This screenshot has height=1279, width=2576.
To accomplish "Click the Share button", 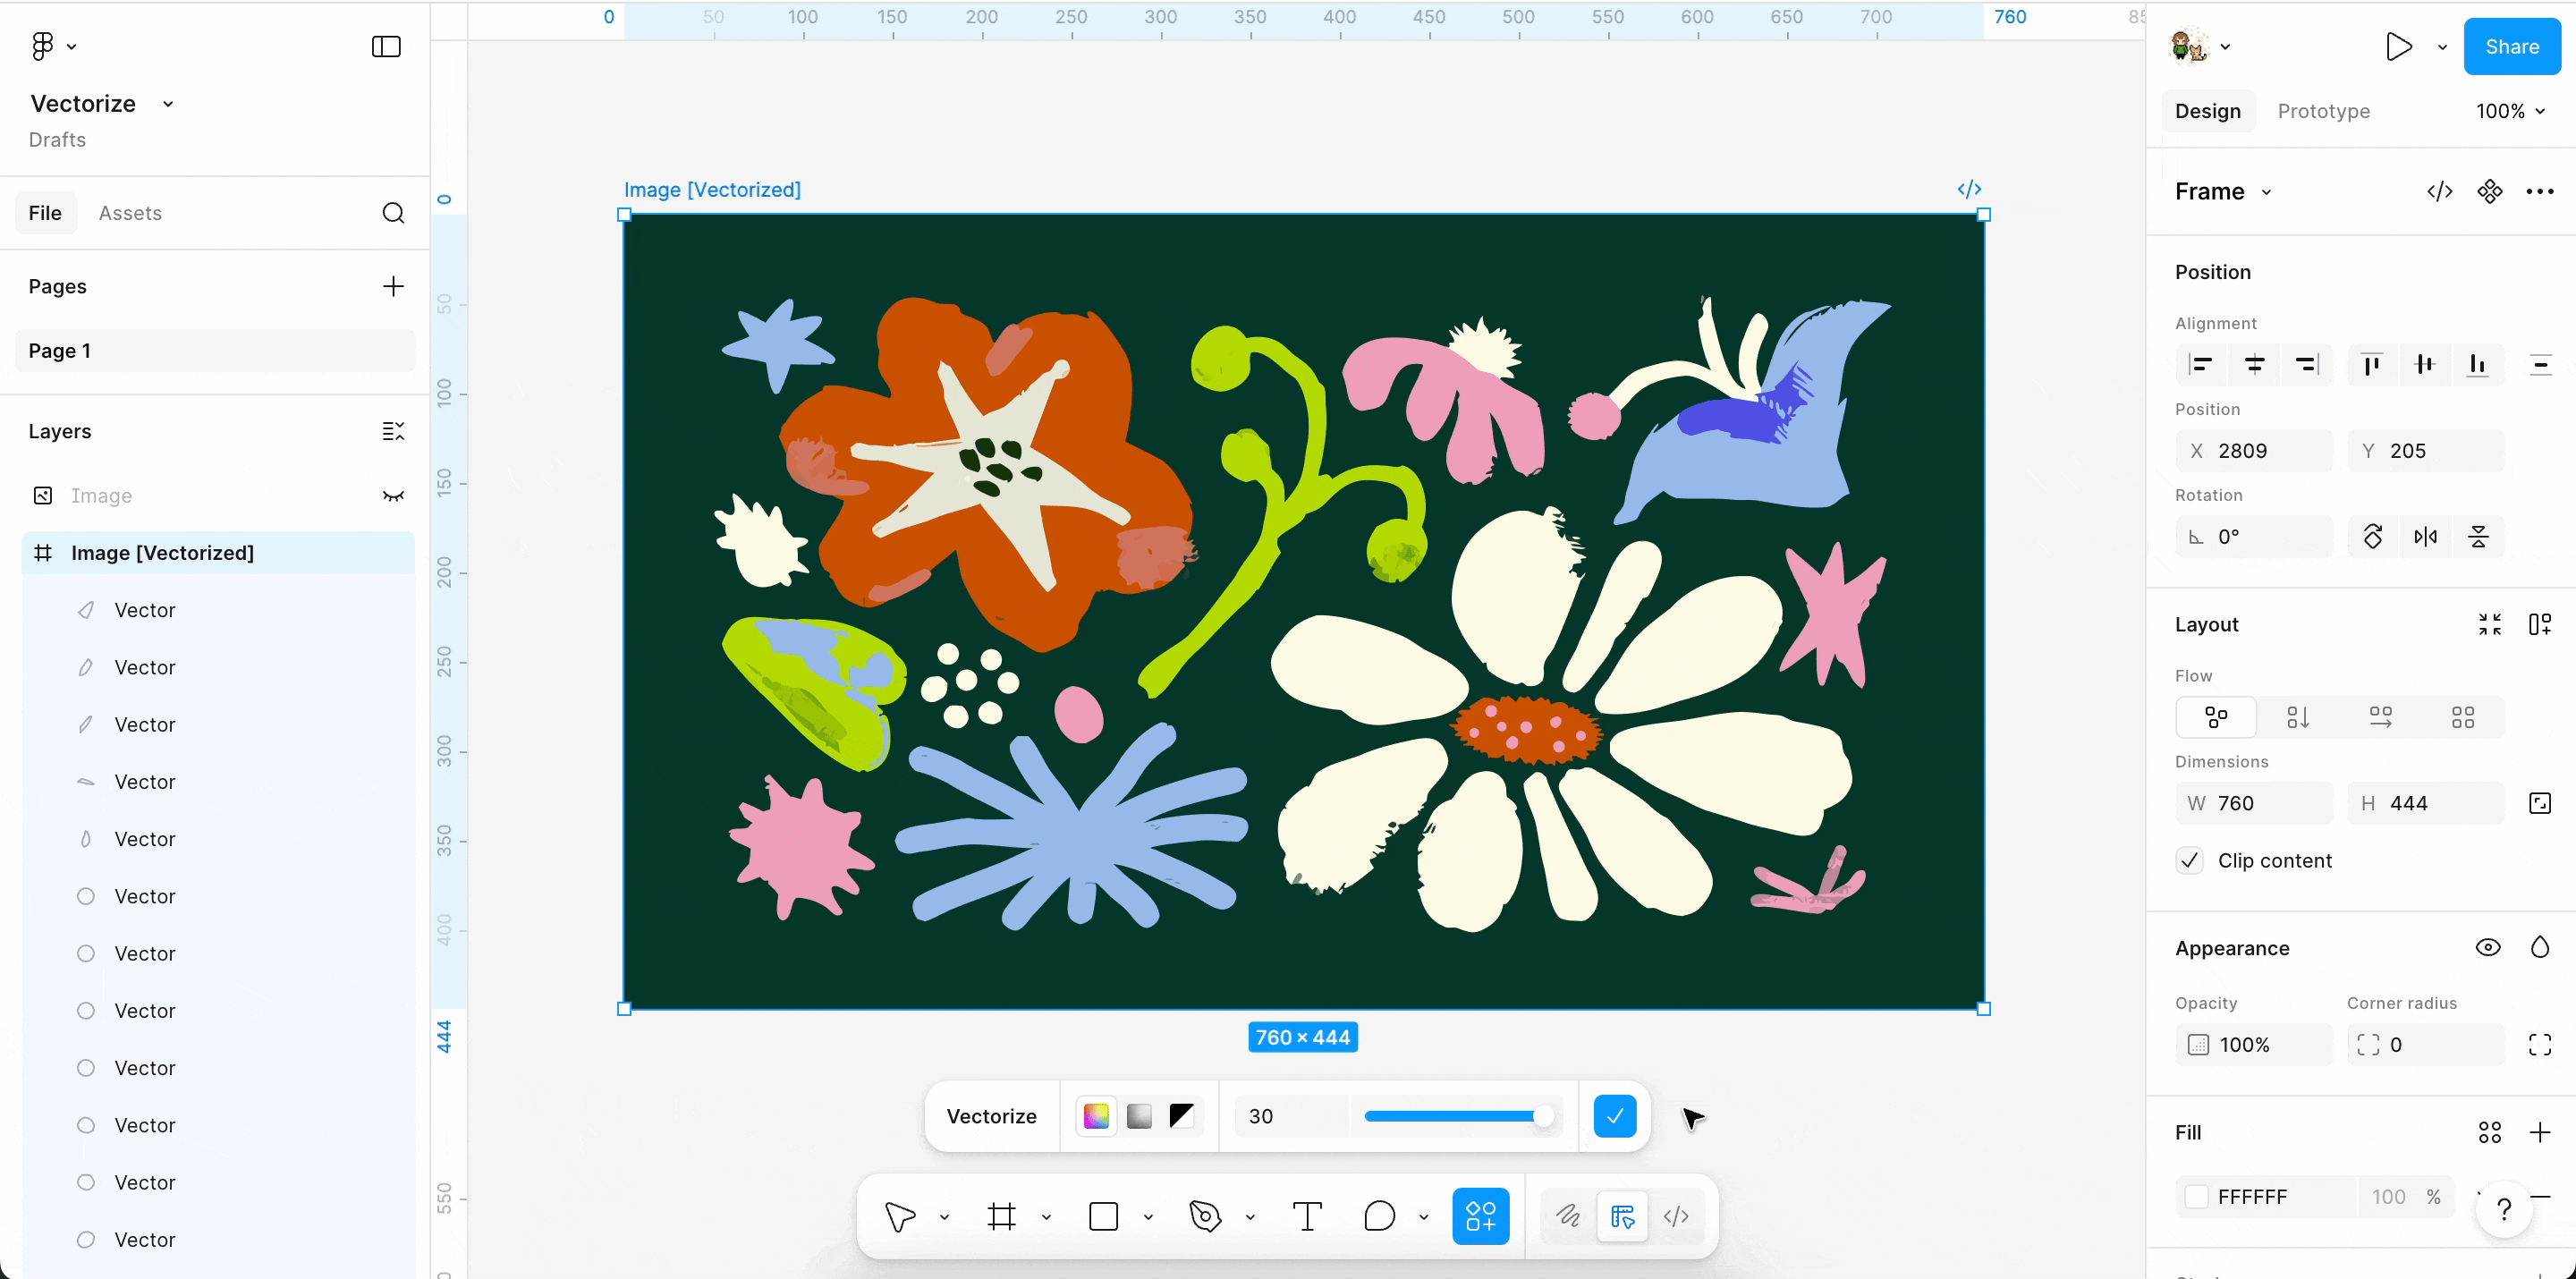I will pyautogui.click(x=2513, y=46).
